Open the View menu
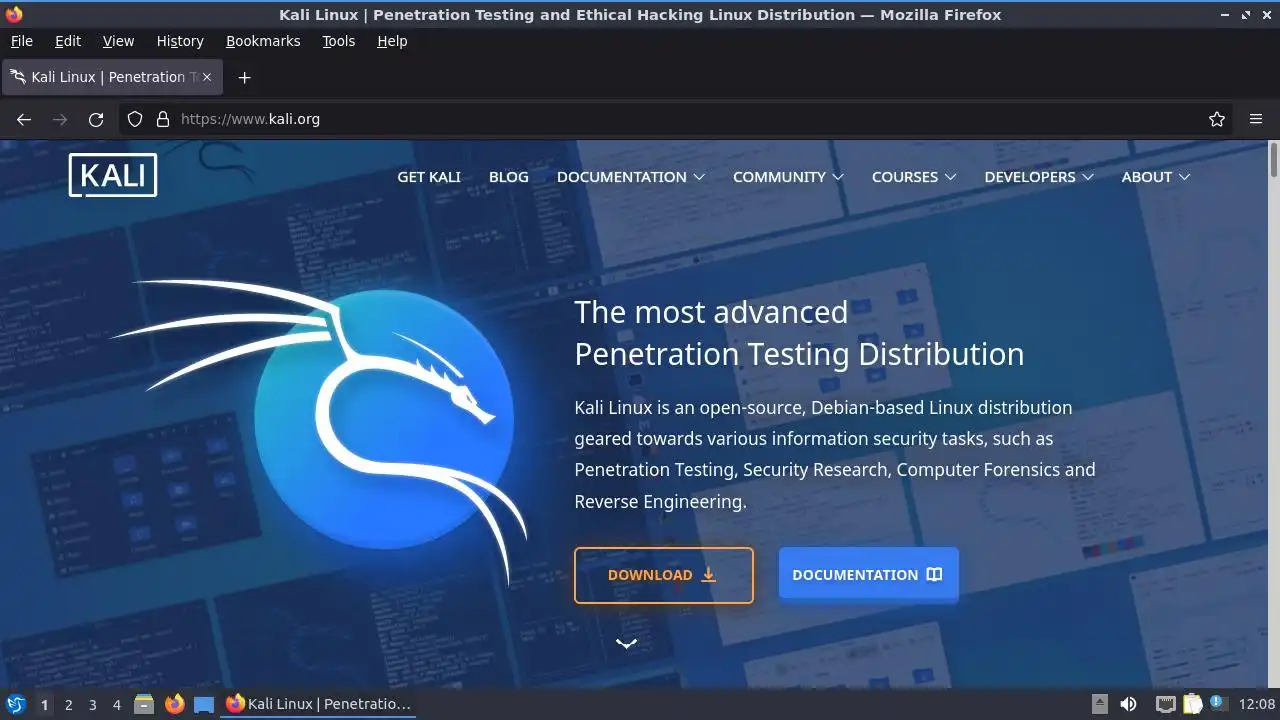1280x720 pixels. (x=118, y=41)
